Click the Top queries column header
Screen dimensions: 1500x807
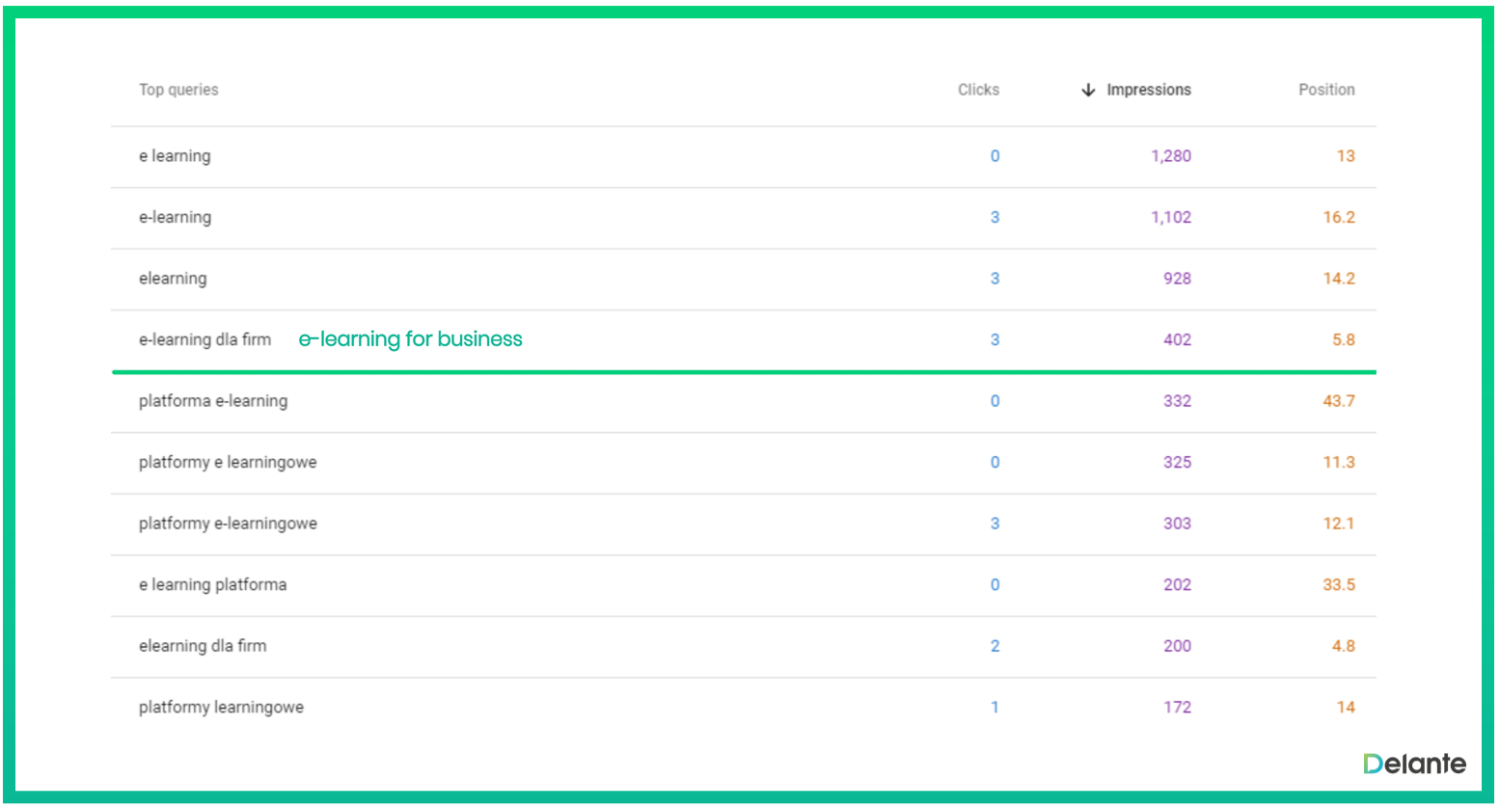178,90
